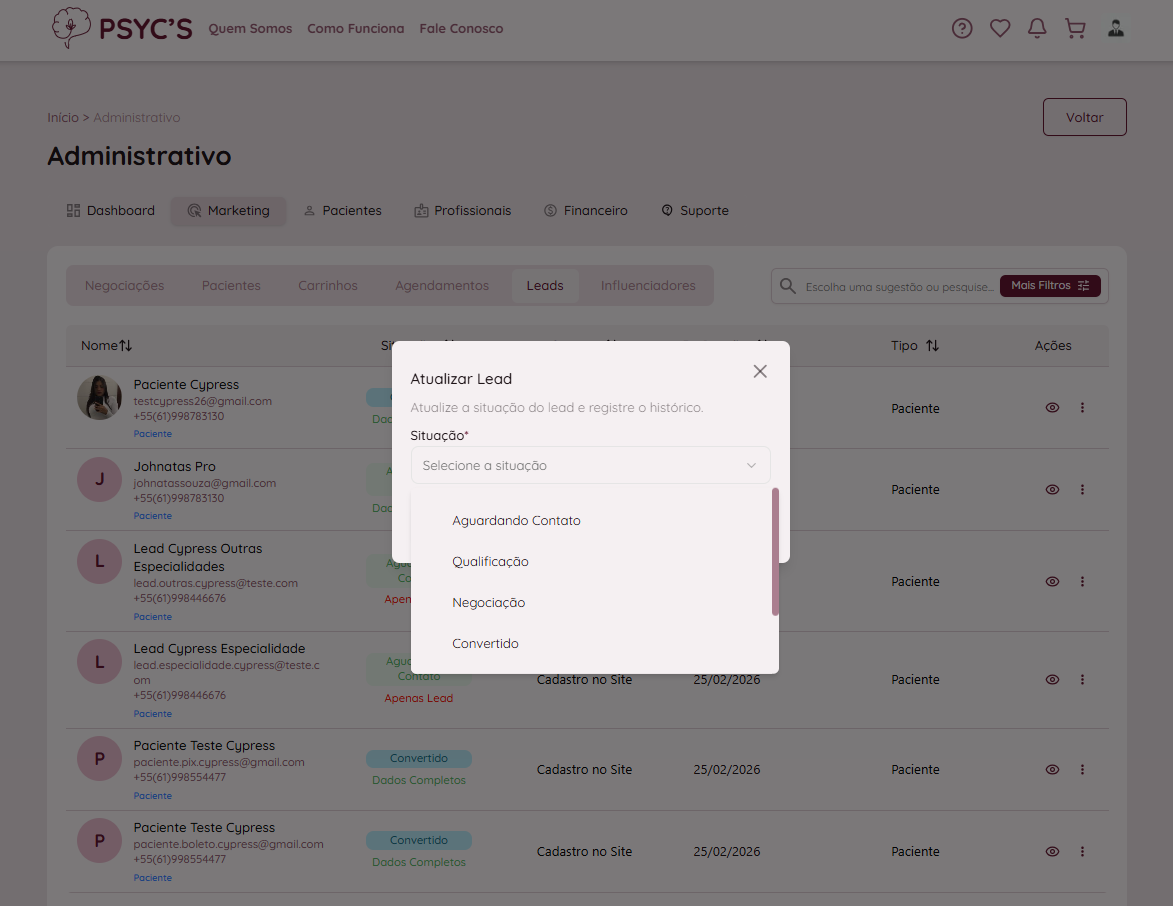Close the Atualizar Lead dialog
The height and width of the screenshot is (906, 1173).
point(760,371)
